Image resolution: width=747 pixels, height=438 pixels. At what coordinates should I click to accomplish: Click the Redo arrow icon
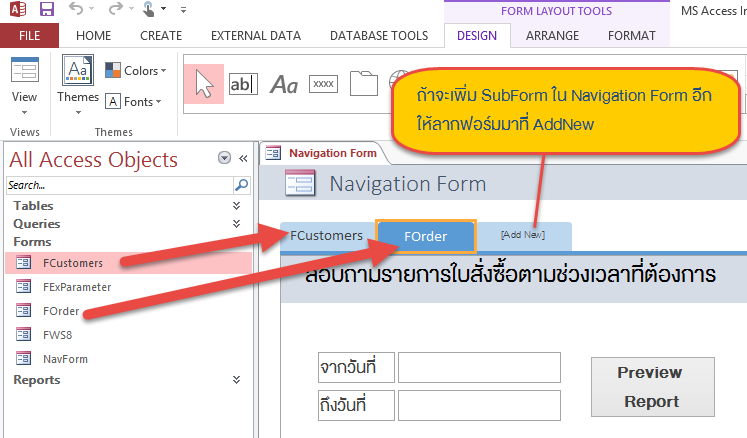point(115,9)
